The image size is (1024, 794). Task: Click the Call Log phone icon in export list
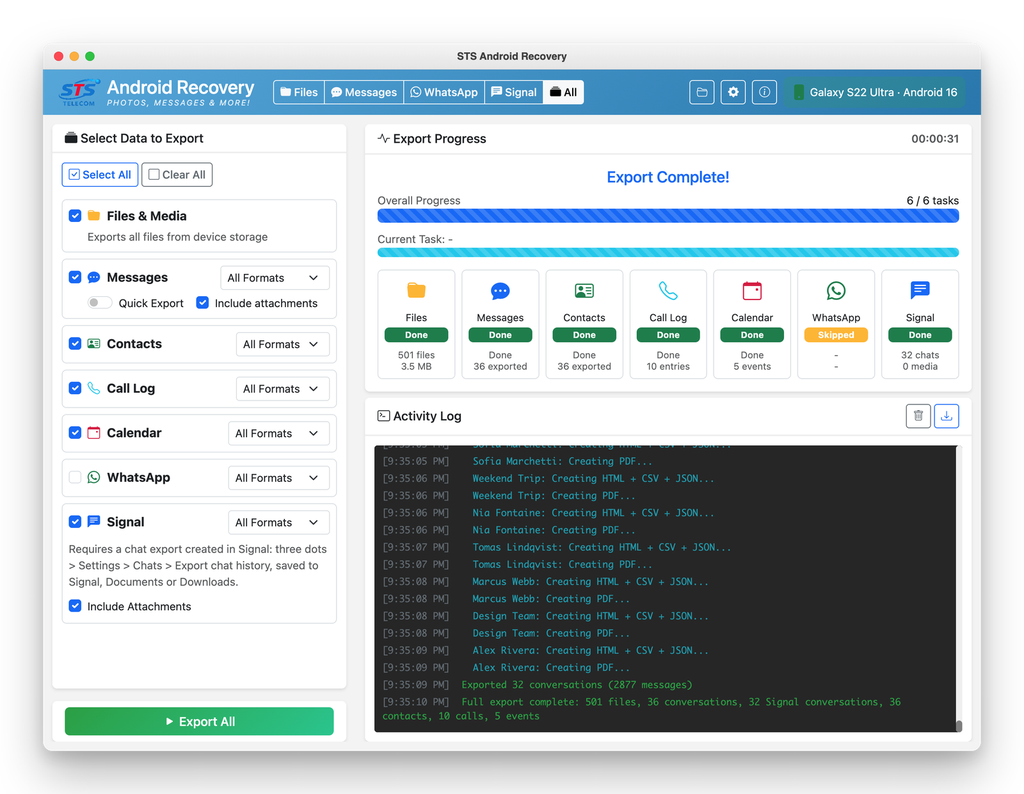[94, 388]
